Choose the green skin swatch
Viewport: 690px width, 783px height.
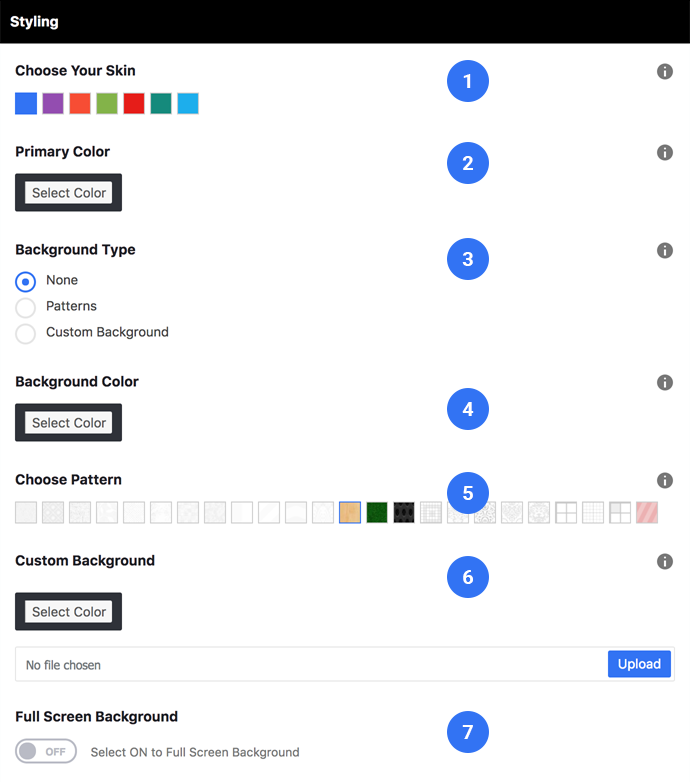(107, 103)
